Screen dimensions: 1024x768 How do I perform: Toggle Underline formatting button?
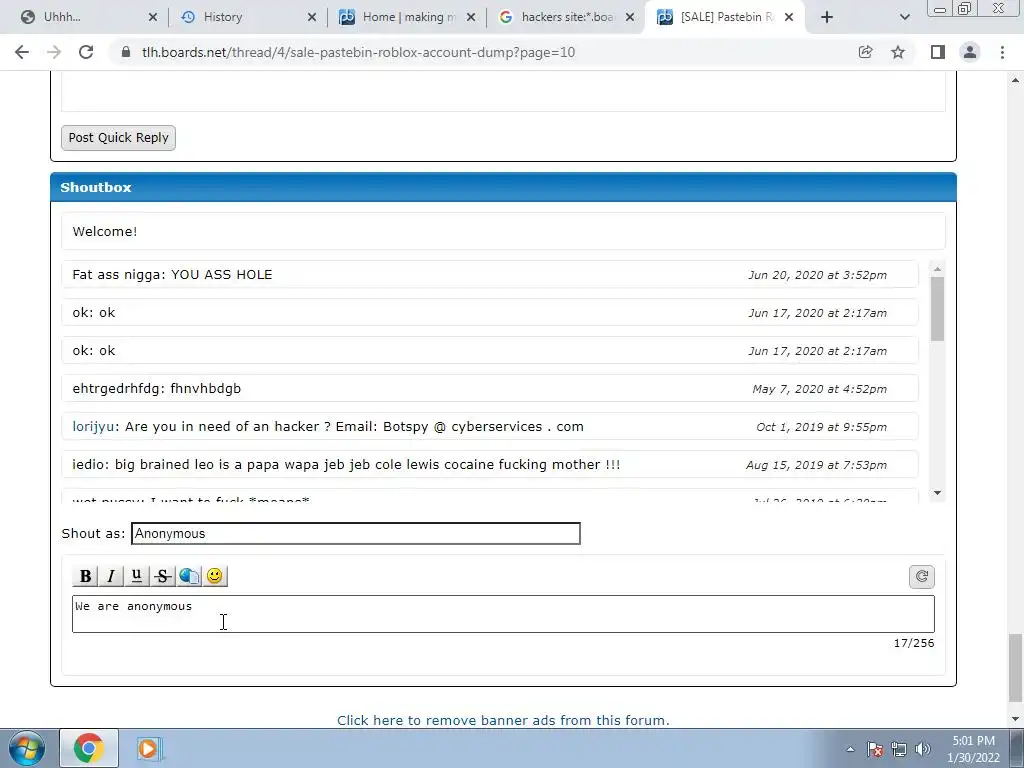point(136,576)
